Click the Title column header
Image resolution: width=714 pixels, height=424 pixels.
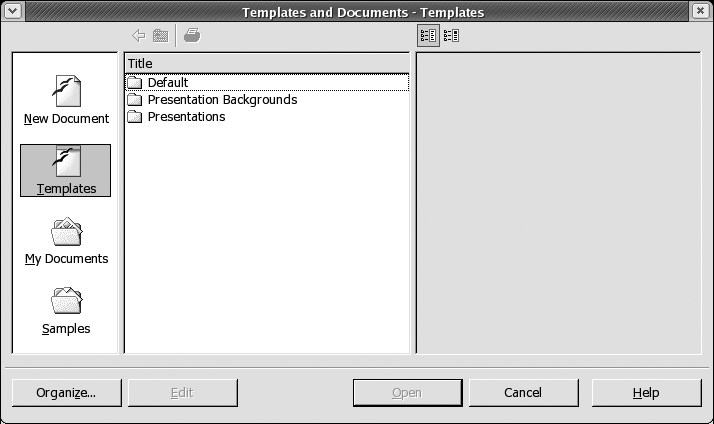click(x=267, y=64)
